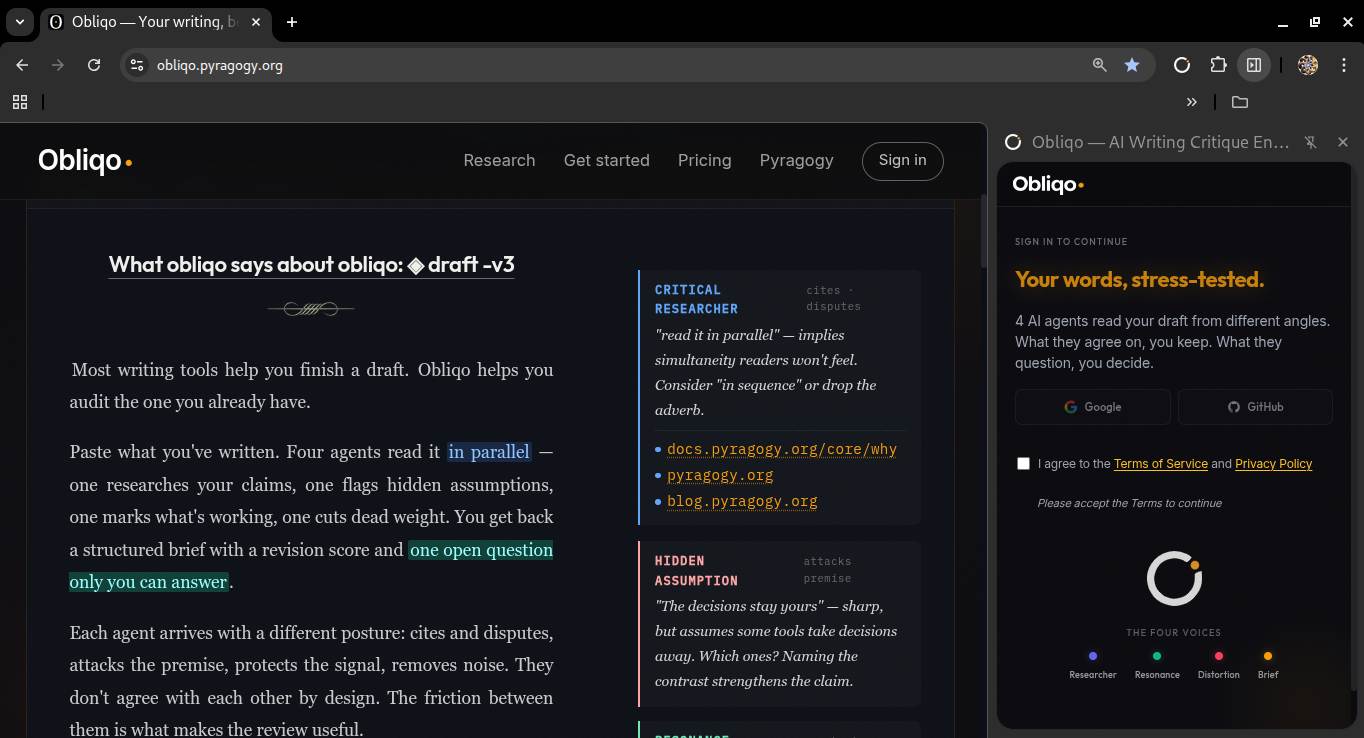Image resolution: width=1364 pixels, height=738 pixels.
Task: Go back with the browser back arrow
Action: pyautogui.click(x=22, y=65)
